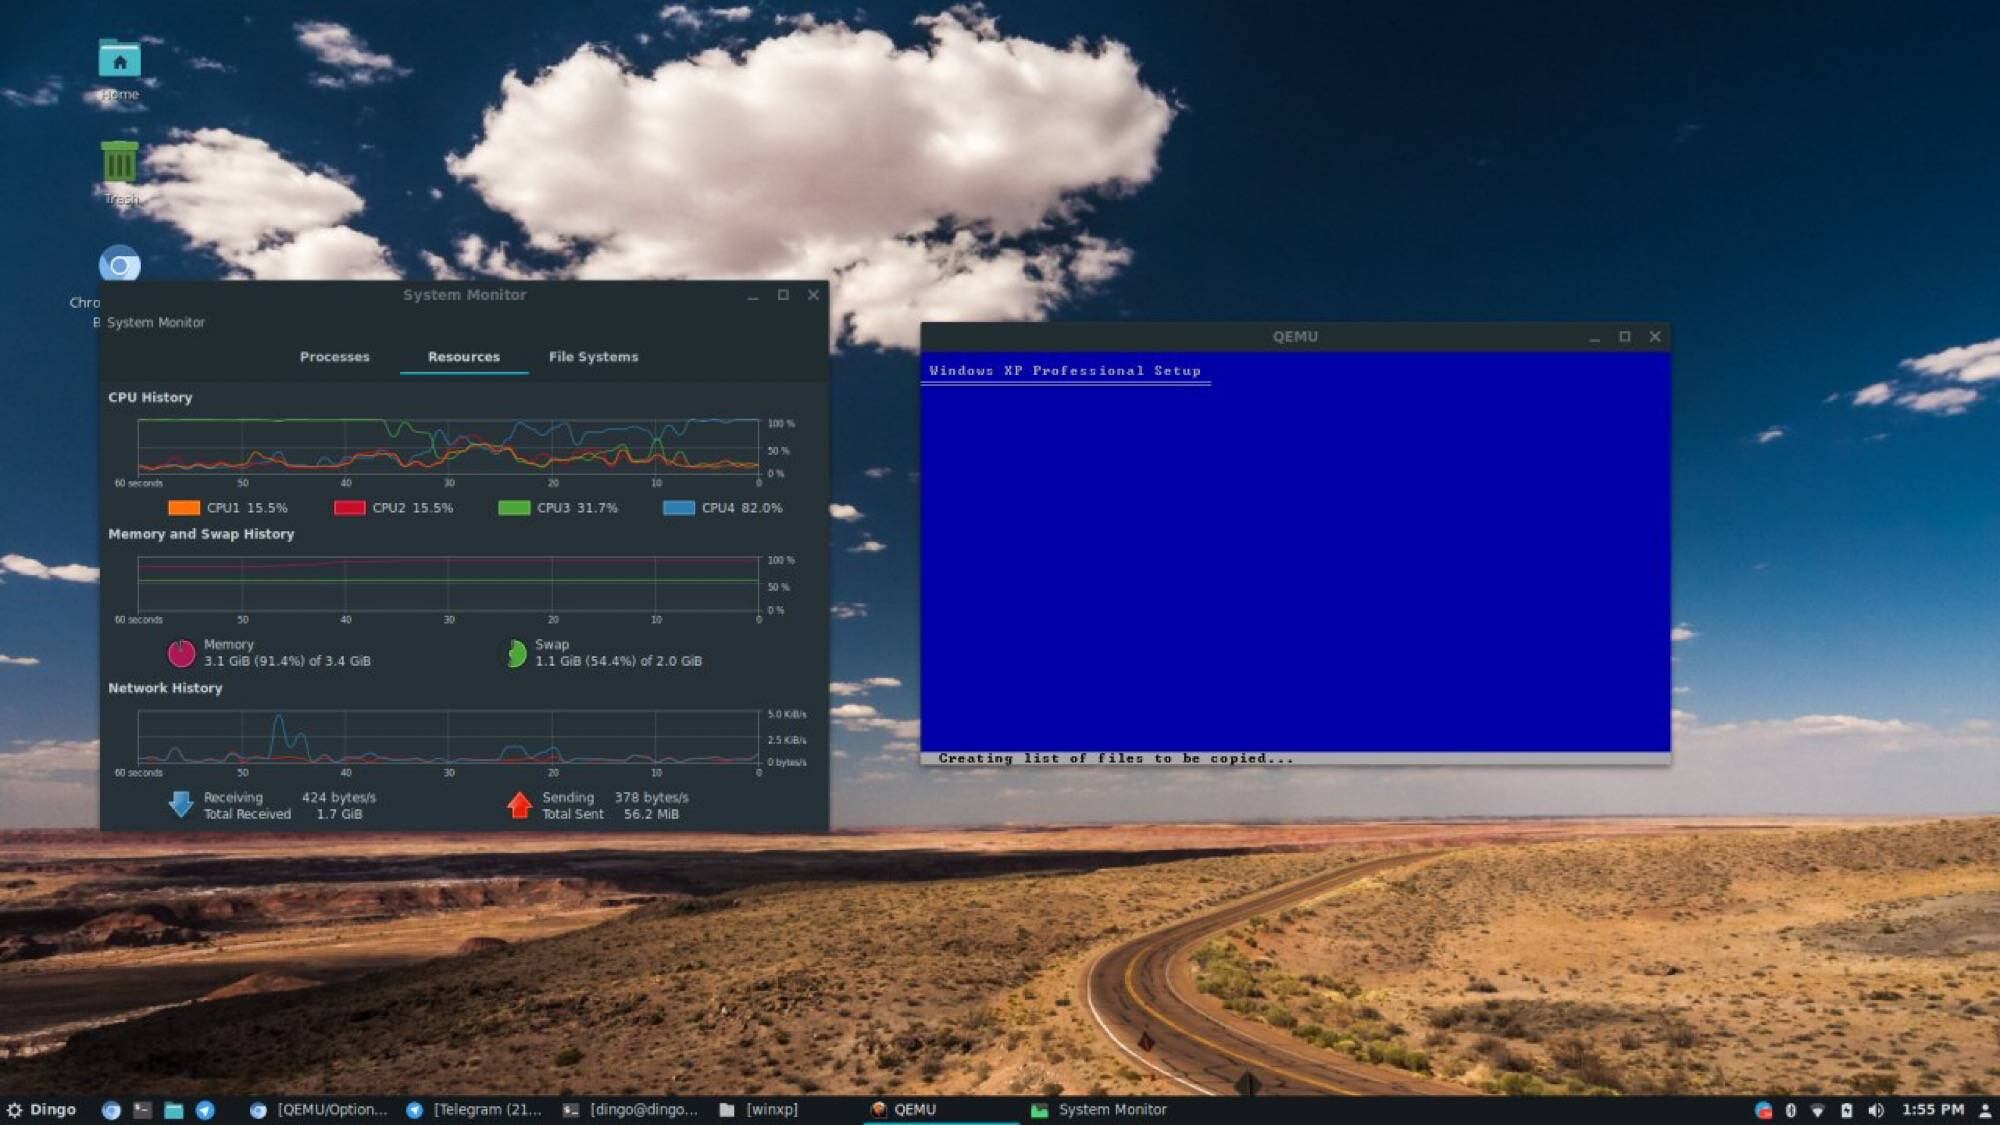Click the 1:55 PM clock

[1932, 1109]
